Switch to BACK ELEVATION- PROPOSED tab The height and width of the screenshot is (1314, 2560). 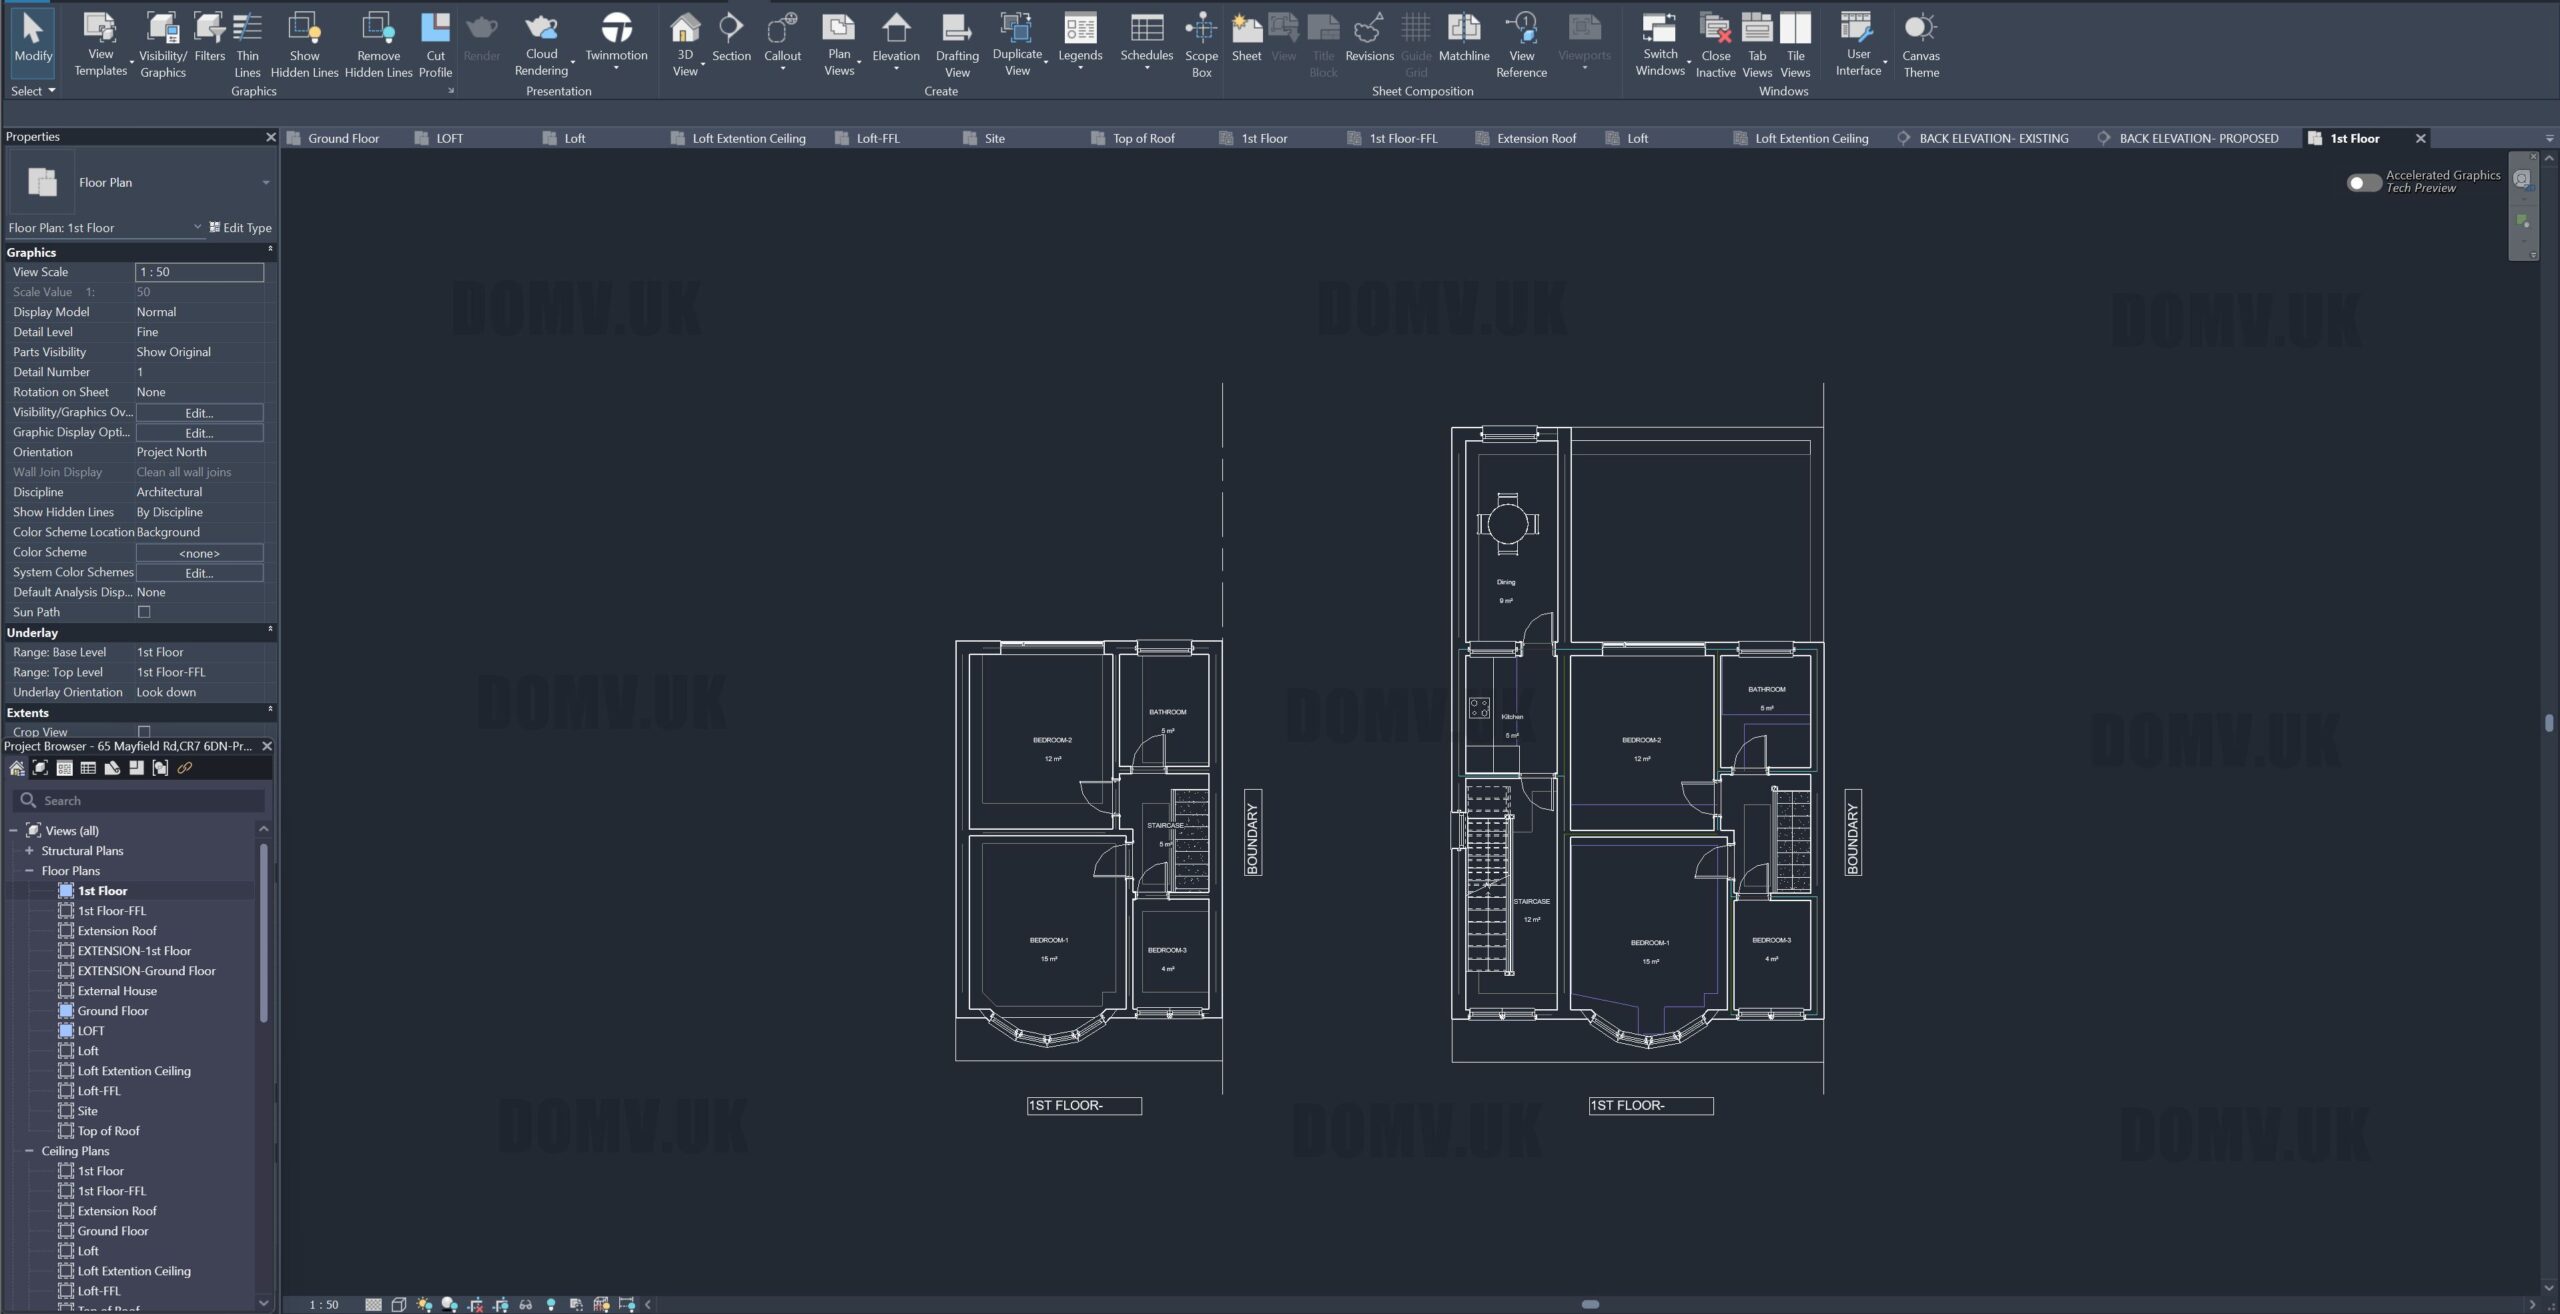[2198, 138]
